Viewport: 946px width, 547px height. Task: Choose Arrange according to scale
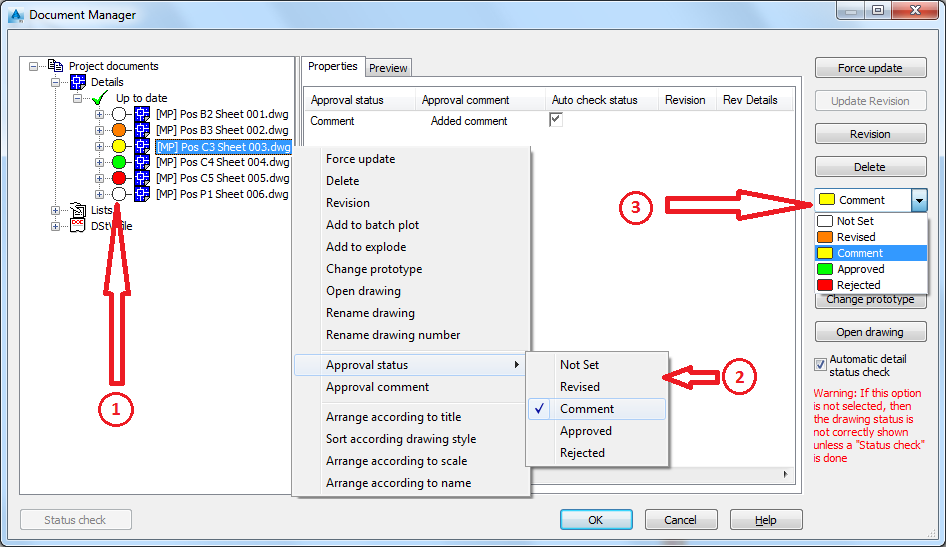pos(396,461)
